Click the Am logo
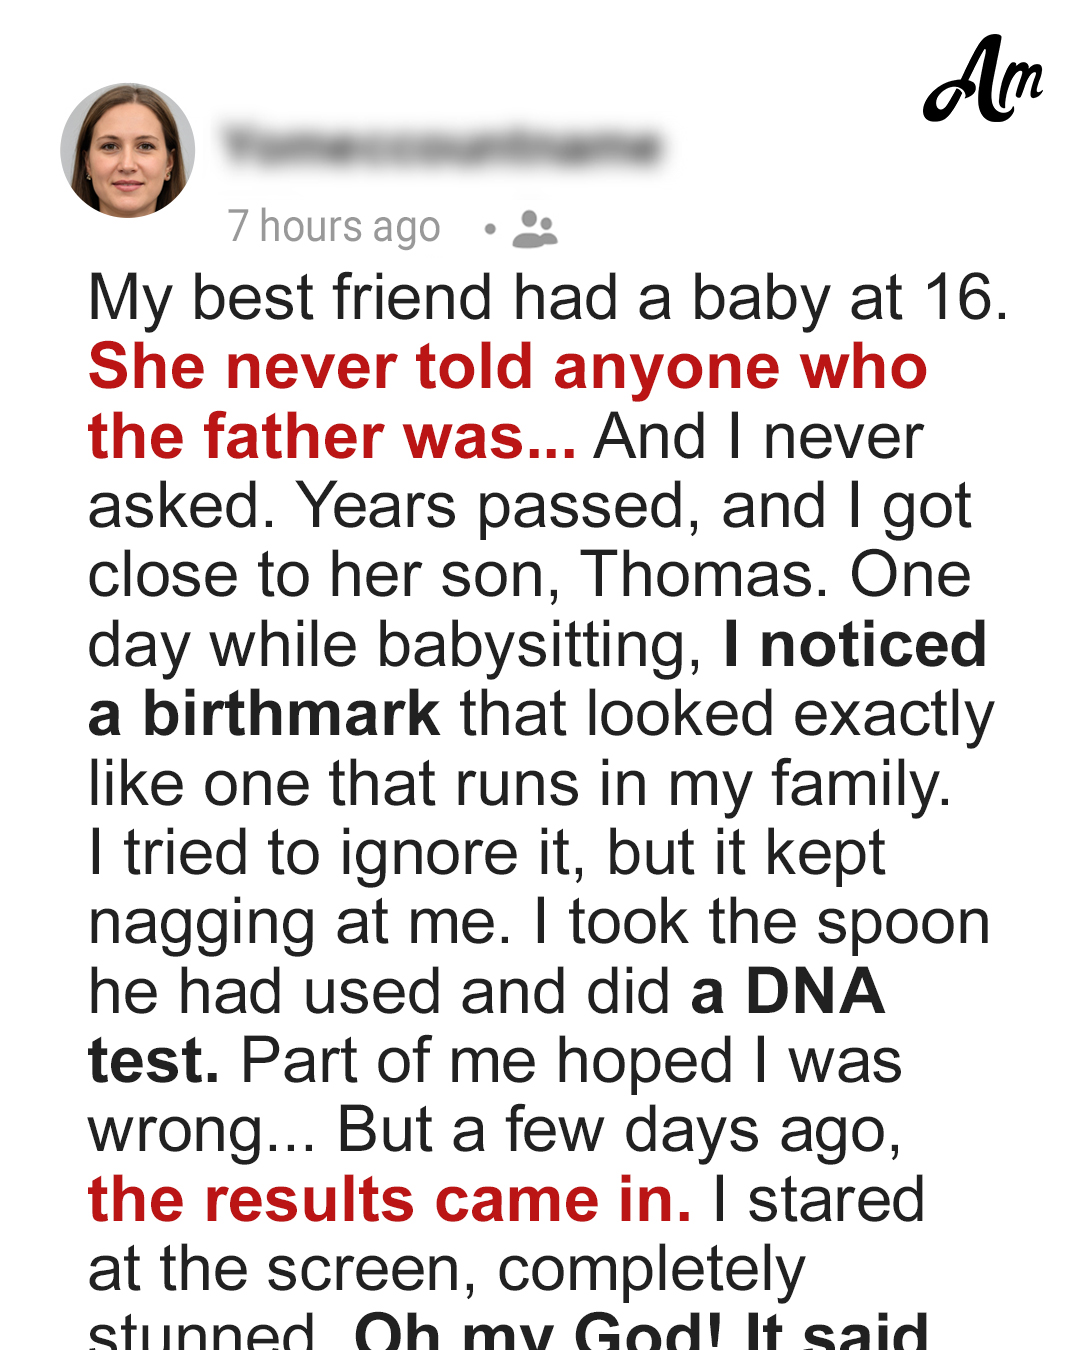Screen dimensions: 1080x1350 click(x=983, y=80)
